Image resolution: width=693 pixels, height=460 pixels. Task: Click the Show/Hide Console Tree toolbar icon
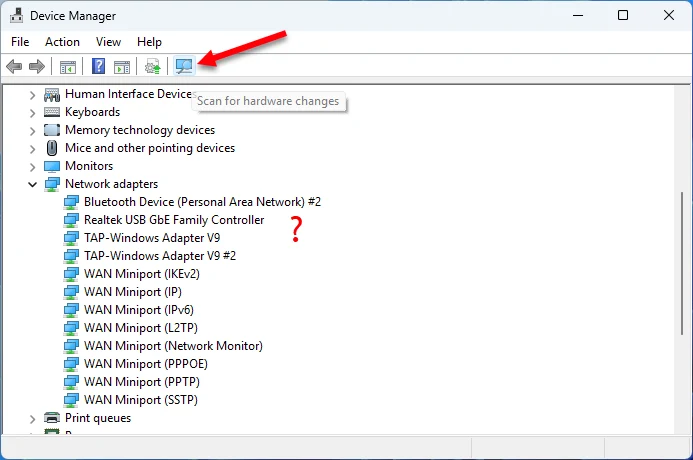point(68,67)
